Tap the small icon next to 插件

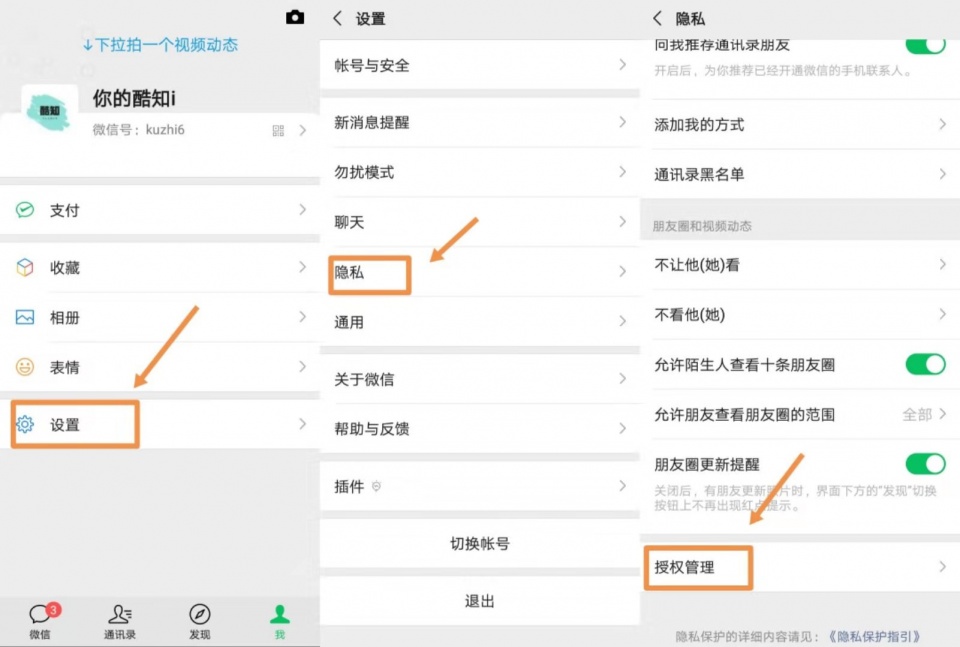point(377,487)
